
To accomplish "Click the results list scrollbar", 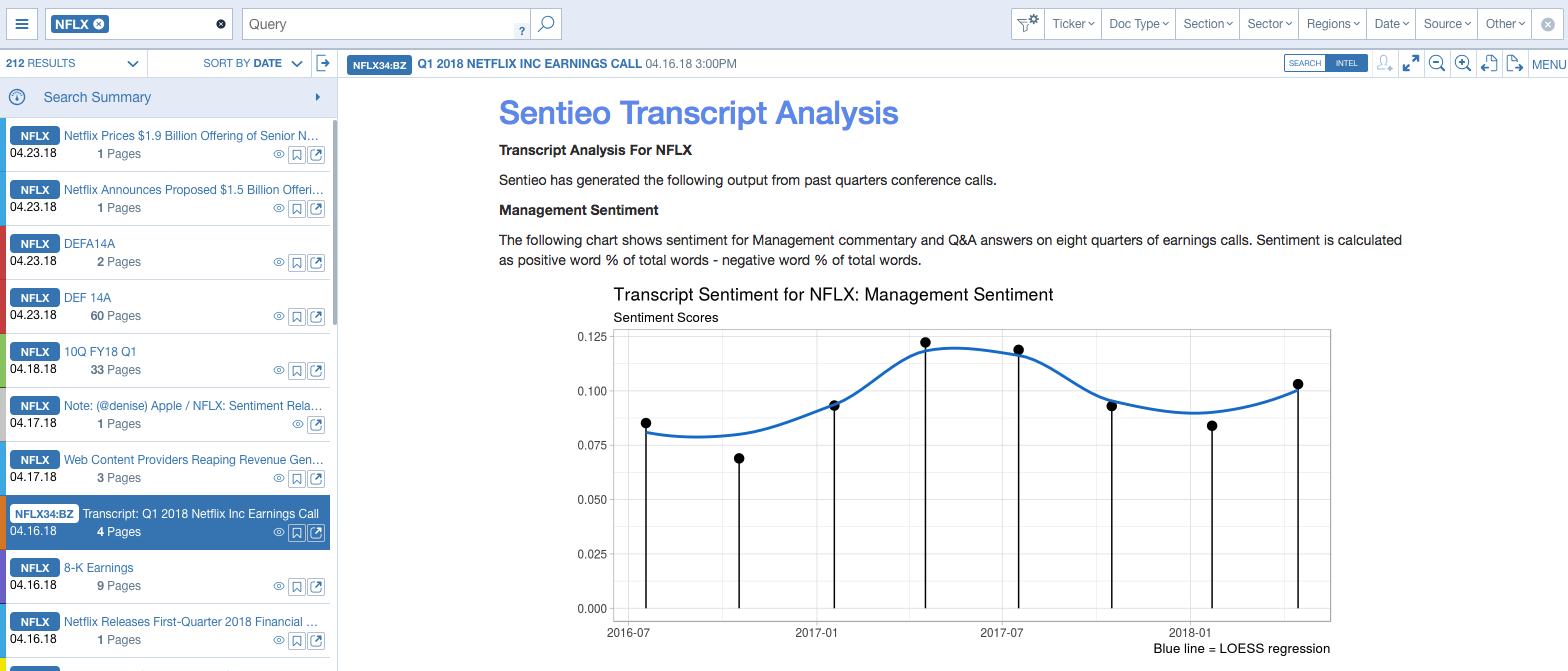I will [x=335, y=222].
